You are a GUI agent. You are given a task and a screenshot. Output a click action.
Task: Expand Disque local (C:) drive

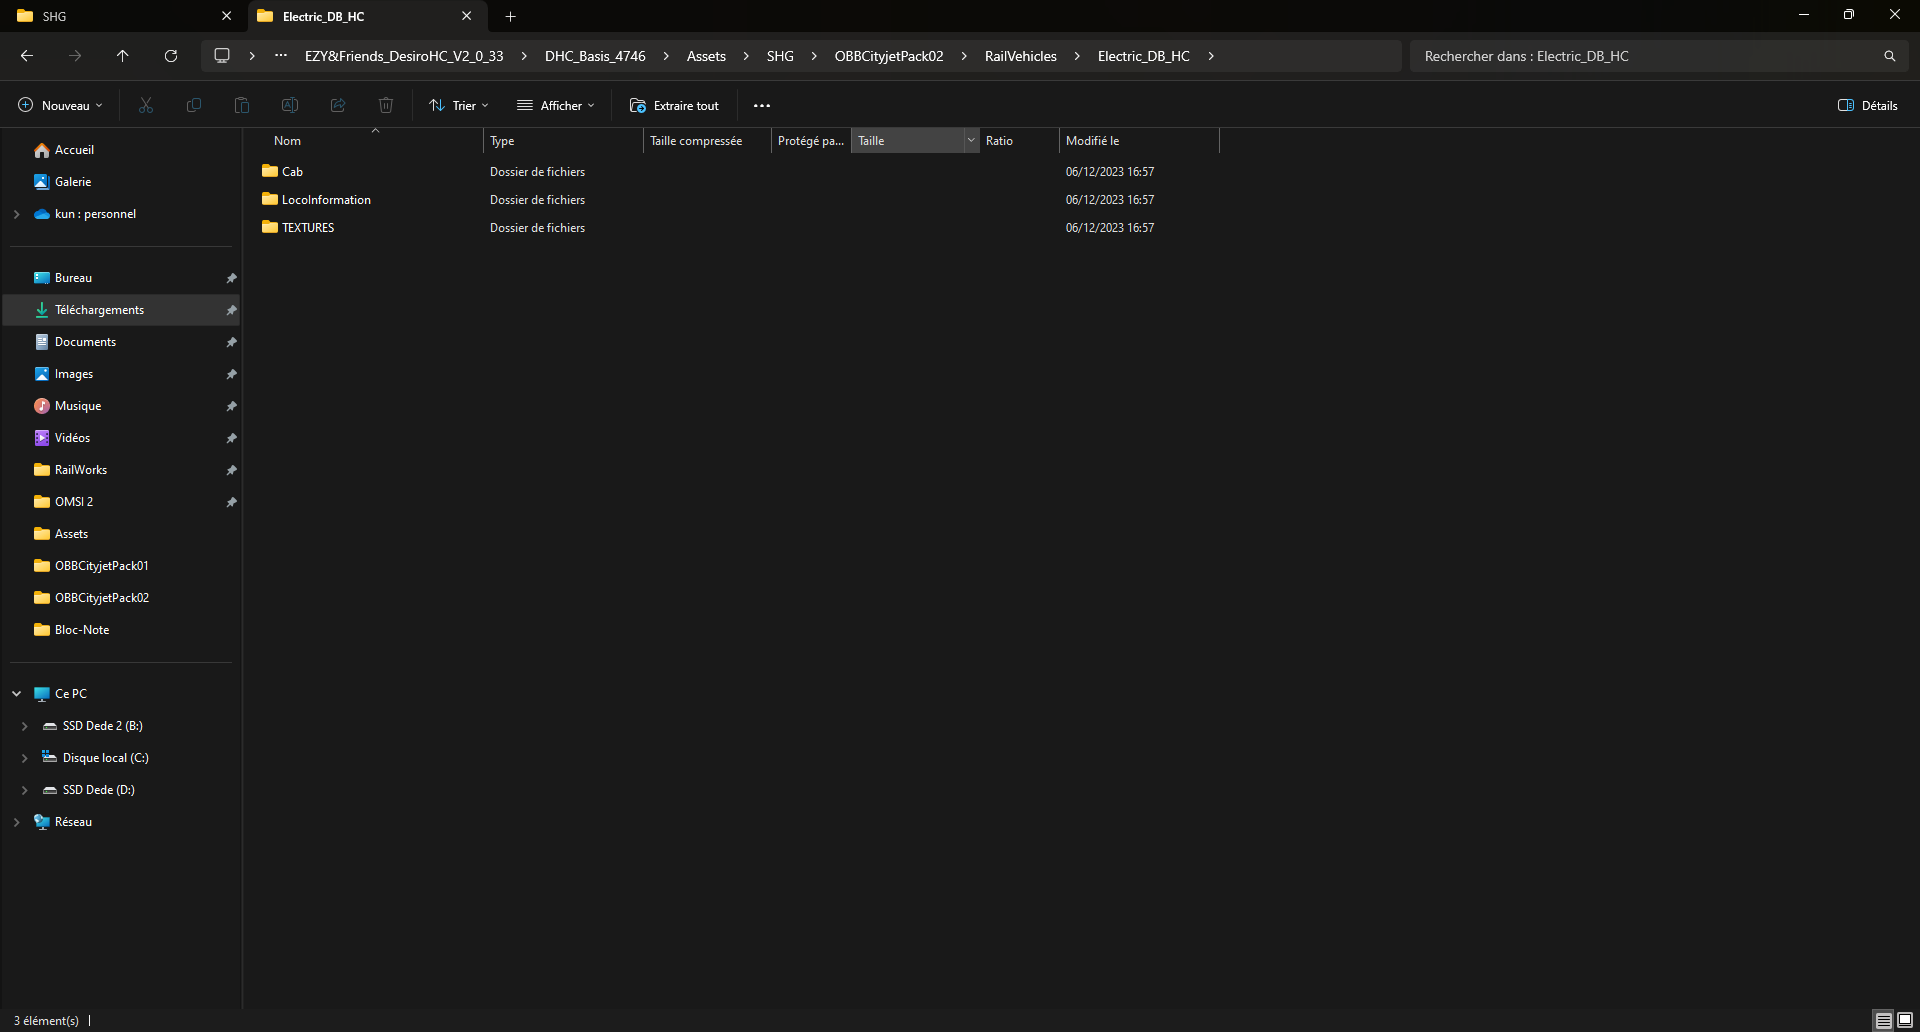pyautogui.click(x=24, y=758)
